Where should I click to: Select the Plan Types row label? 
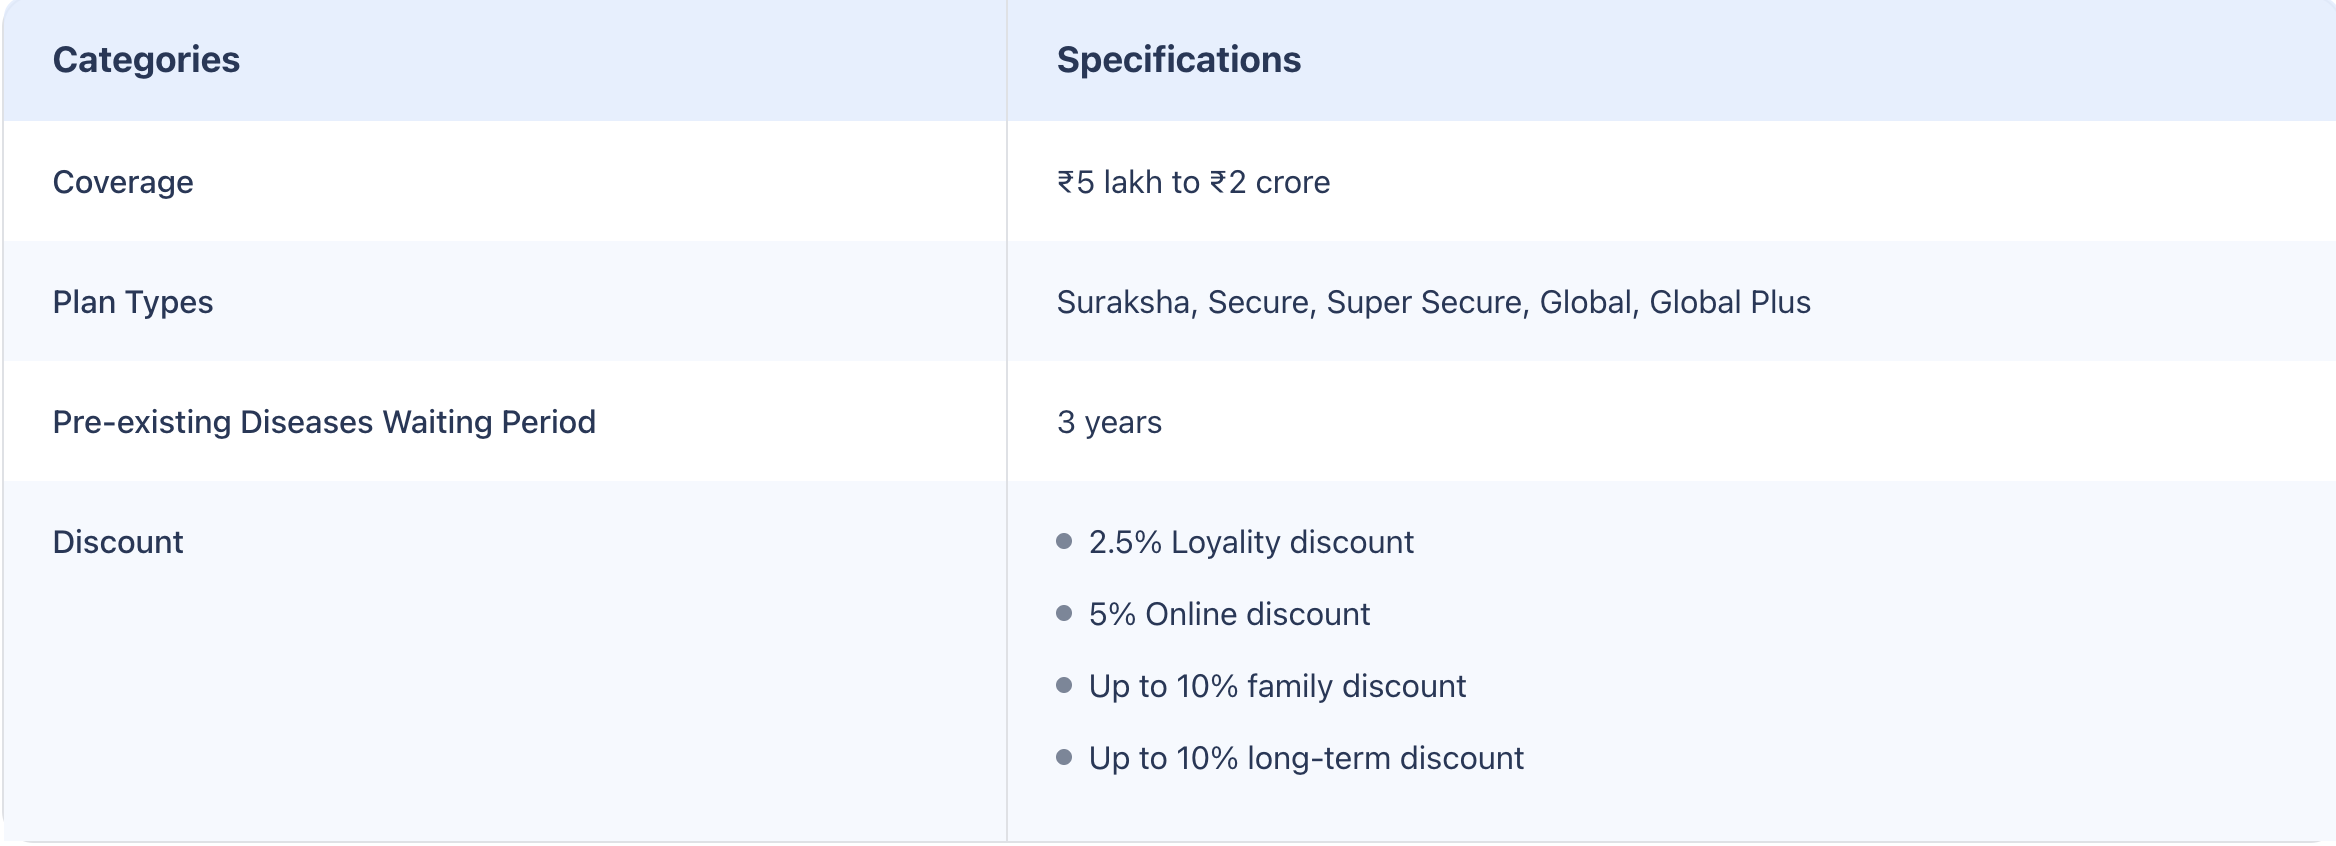click(x=133, y=302)
